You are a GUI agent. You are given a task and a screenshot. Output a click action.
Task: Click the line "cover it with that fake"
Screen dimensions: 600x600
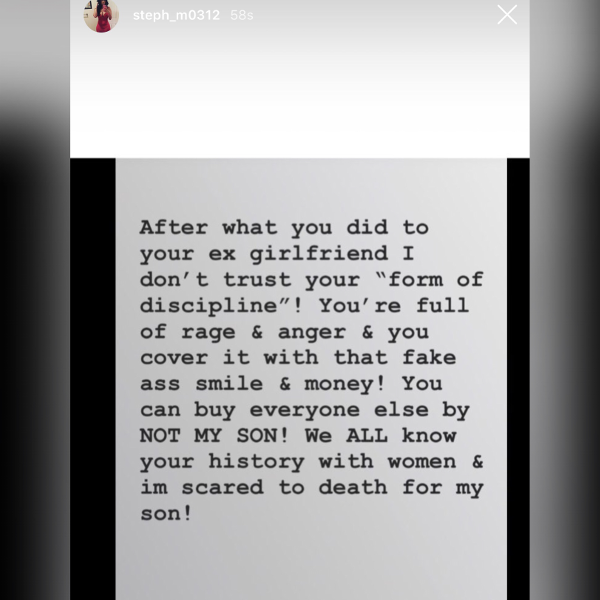298,358
